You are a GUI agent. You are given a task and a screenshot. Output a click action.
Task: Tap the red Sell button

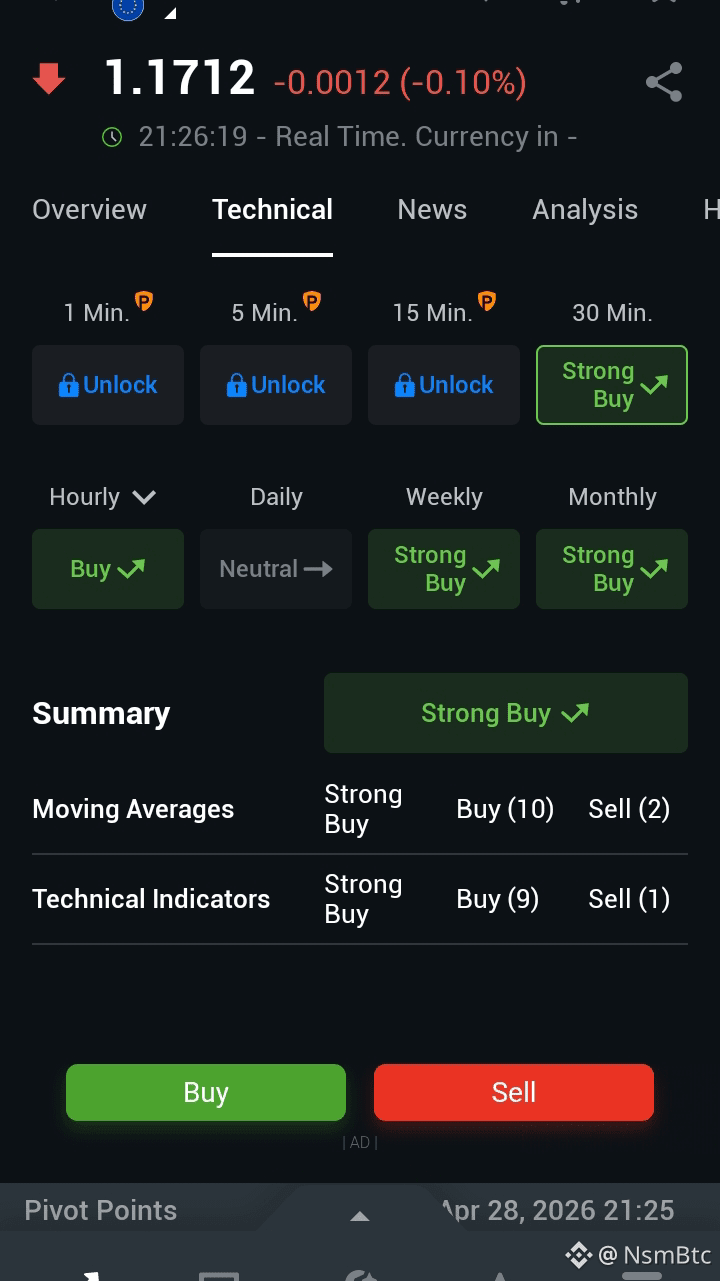[514, 1092]
